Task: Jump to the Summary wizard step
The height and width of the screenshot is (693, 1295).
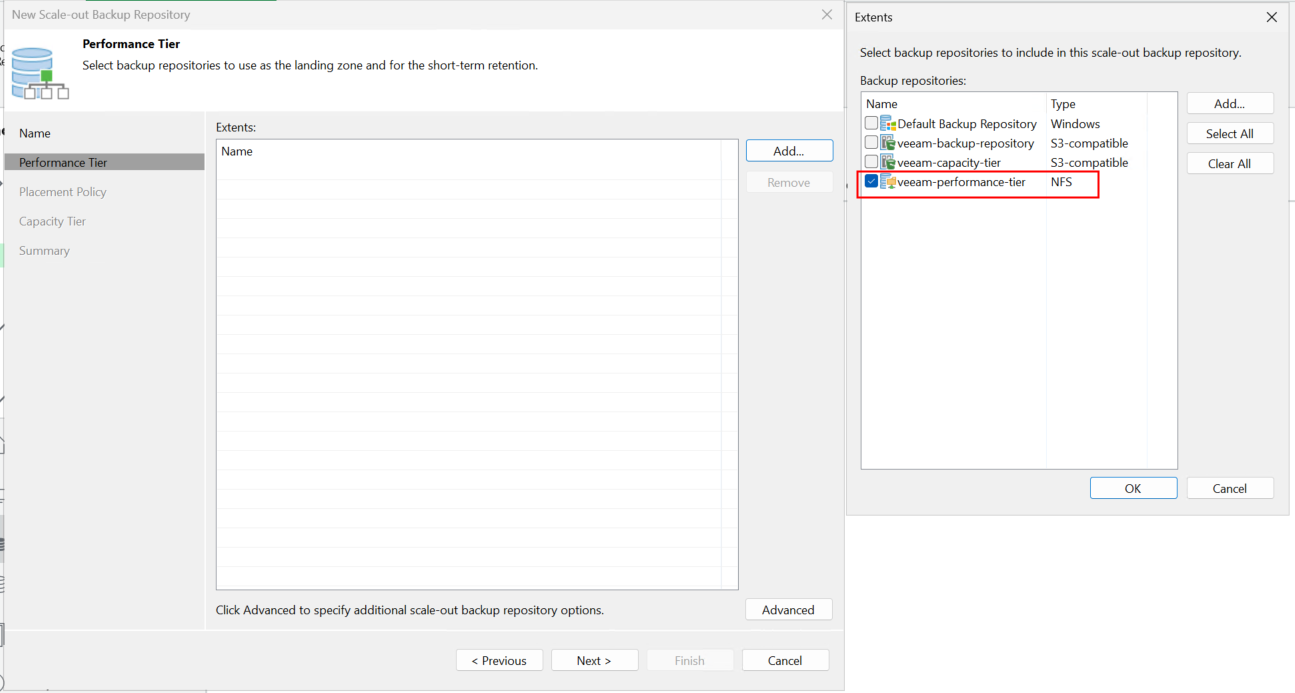Action: tap(45, 251)
